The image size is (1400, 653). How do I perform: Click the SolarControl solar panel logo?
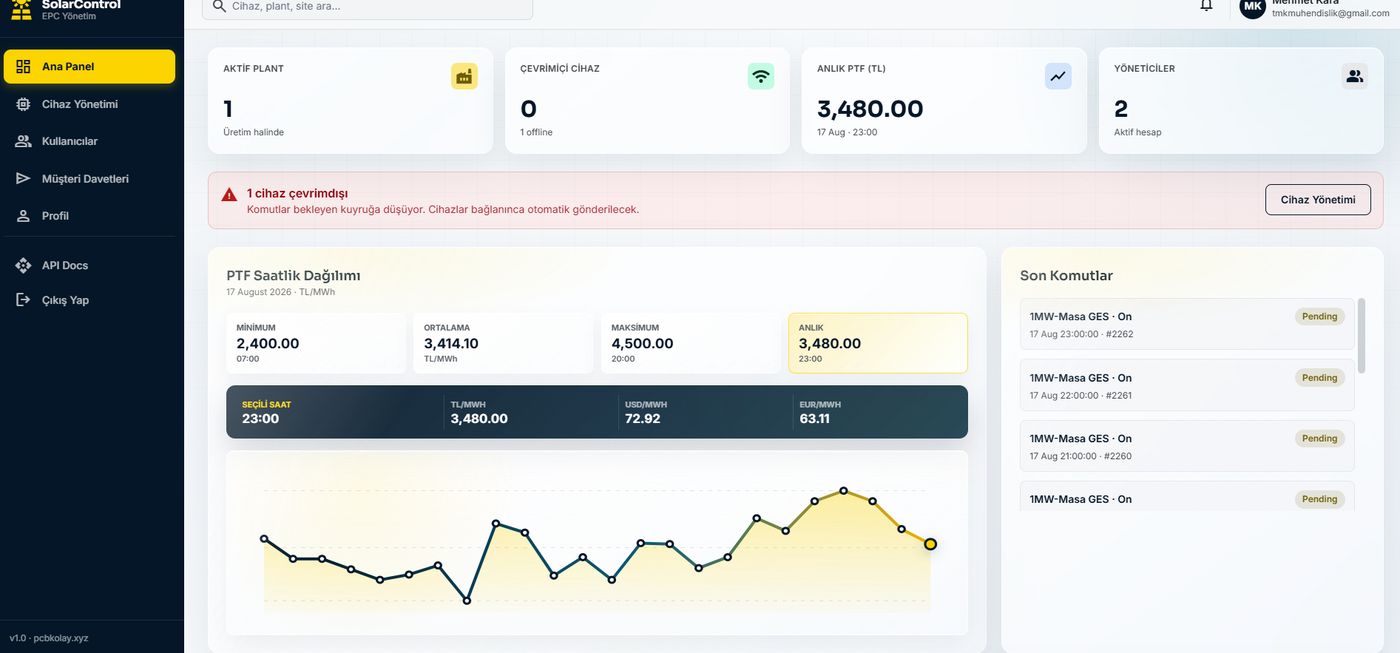coord(21,8)
